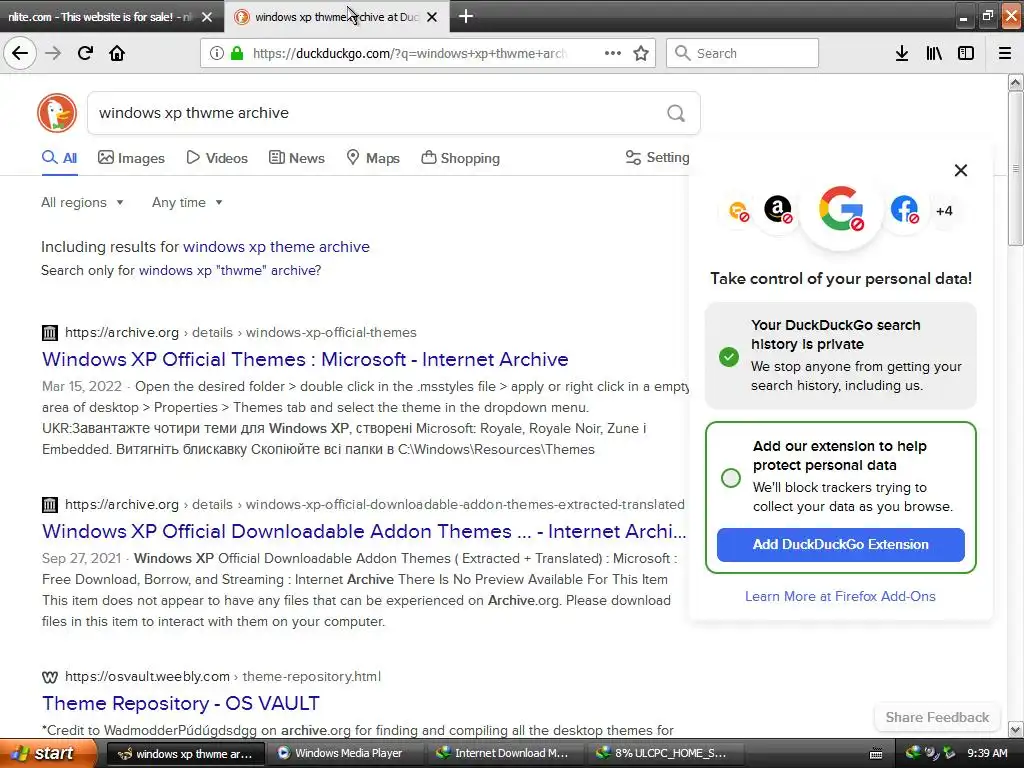The image size is (1024, 768).
Task: Open 8% ULCPC_HOME_S download taskbar item
Action: click(x=666, y=753)
